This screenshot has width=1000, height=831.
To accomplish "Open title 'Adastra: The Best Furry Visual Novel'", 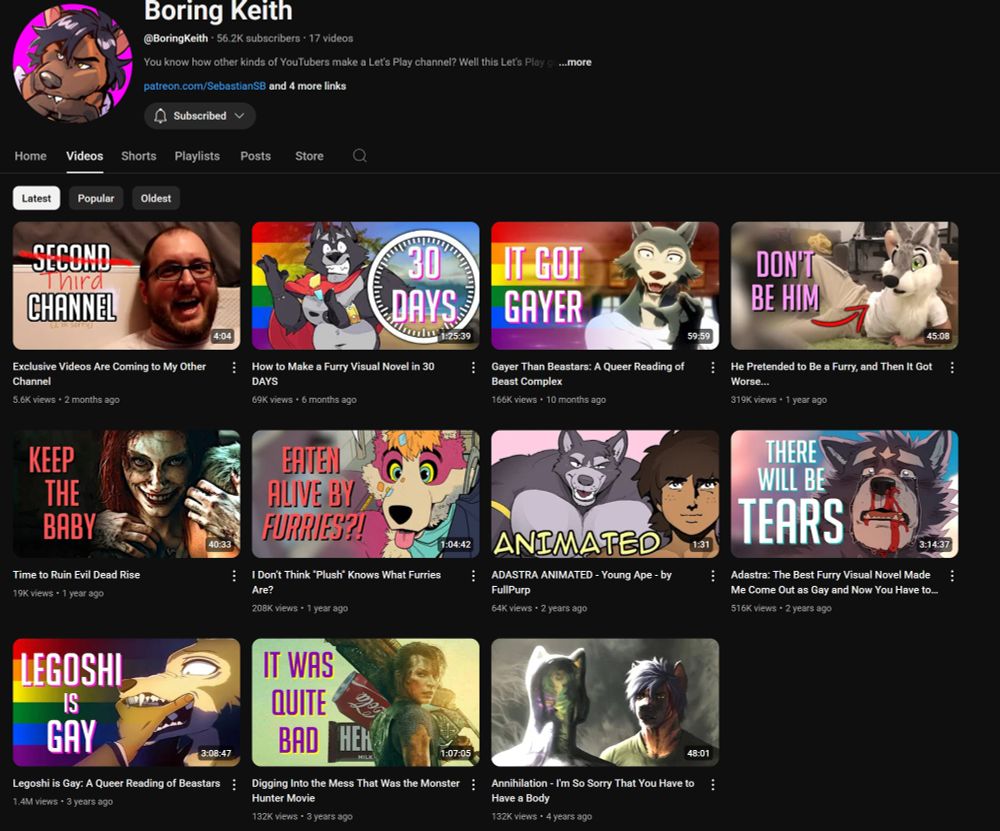I will point(834,582).
